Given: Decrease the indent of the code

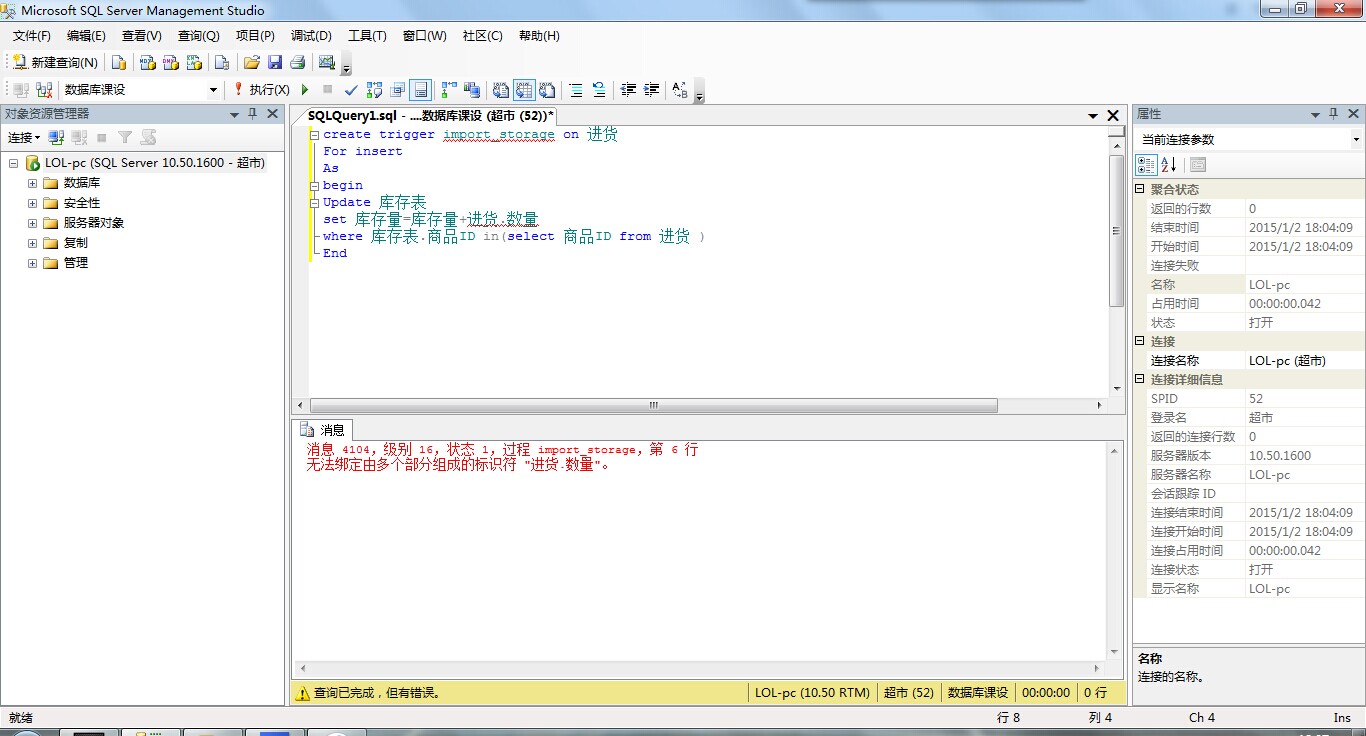Looking at the screenshot, I should click(x=628, y=90).
